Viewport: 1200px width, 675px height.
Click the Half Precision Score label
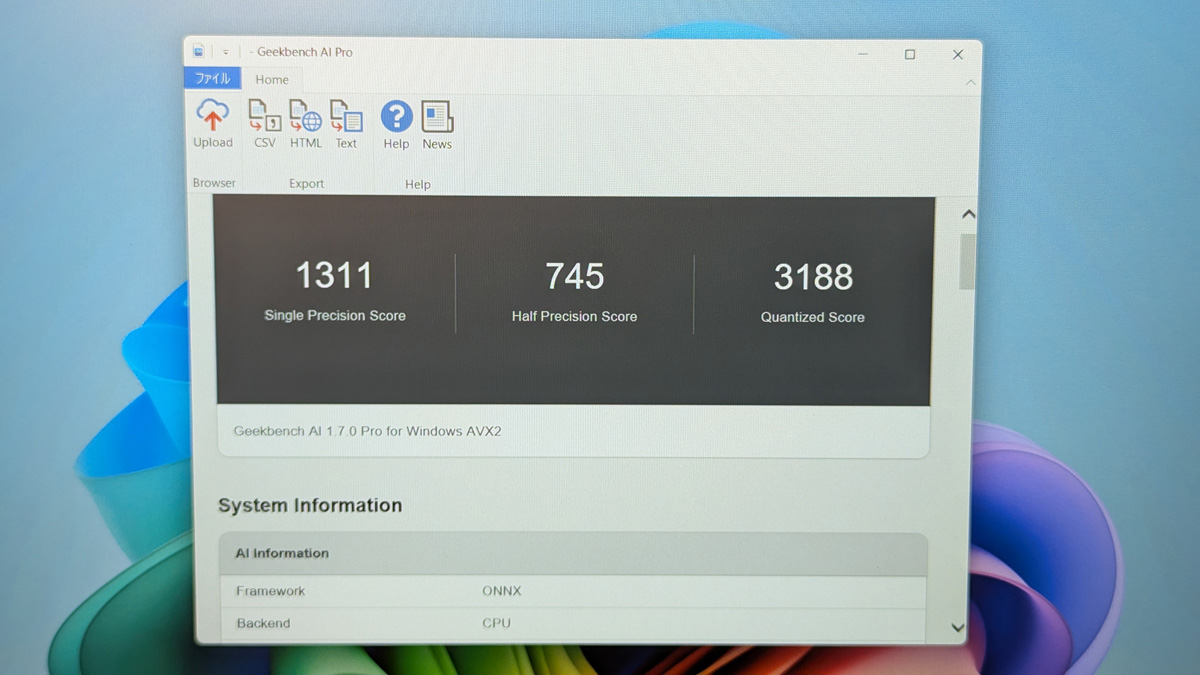click(574, 316)
